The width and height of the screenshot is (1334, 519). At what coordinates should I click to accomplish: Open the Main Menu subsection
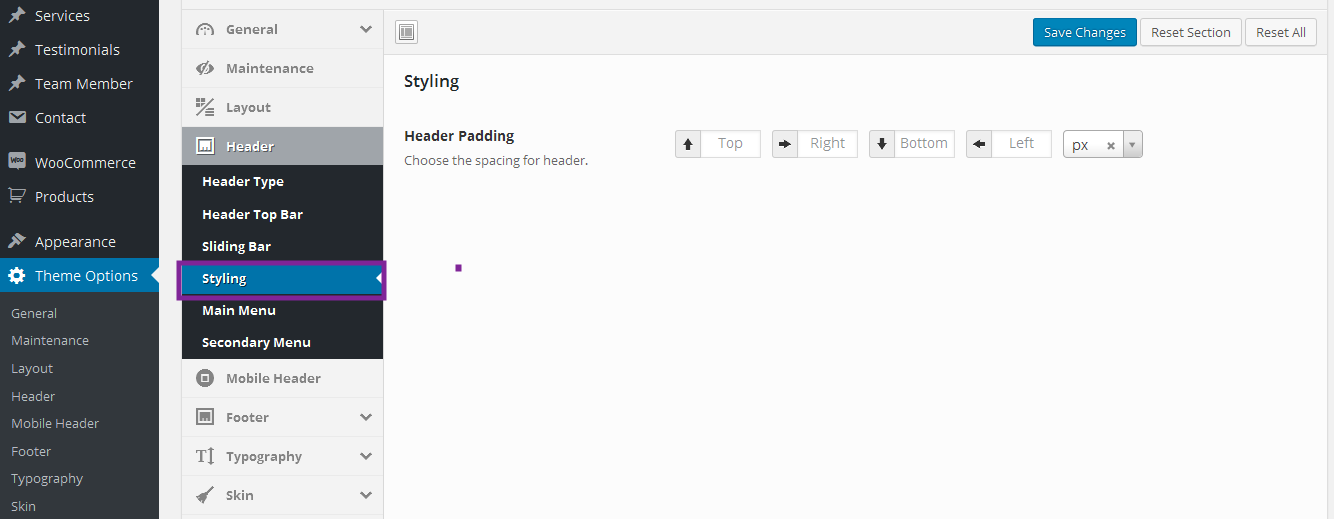click(239, 310)
